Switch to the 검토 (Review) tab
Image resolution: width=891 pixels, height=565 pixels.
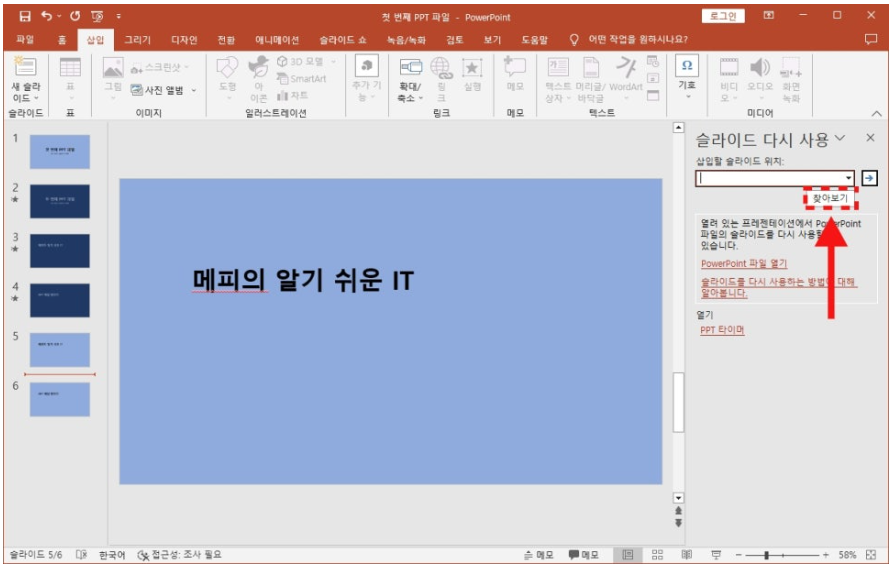coord(455,39)
